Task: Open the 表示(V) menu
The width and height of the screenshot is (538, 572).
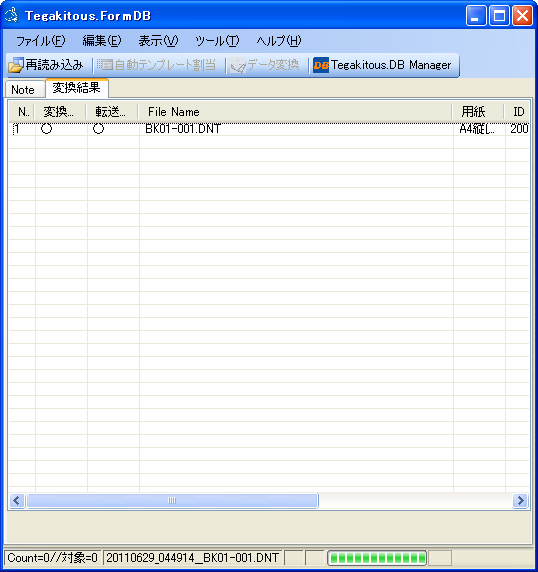Action: (158, 40)
